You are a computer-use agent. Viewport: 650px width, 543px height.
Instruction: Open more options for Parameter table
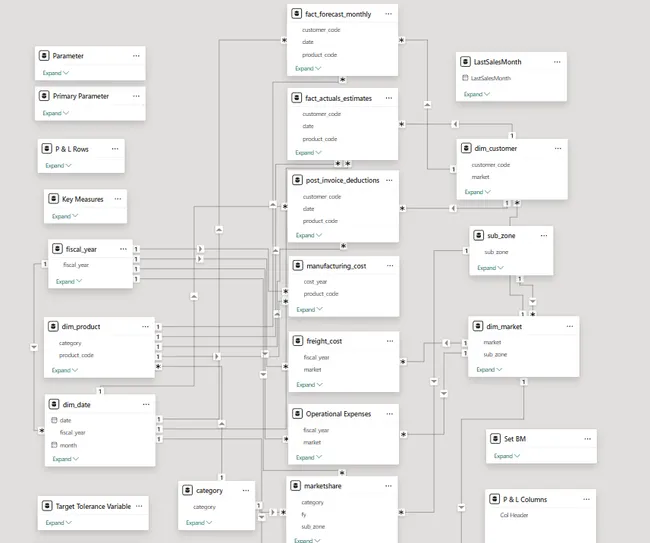pyautogui.click(x=136, y=56)
